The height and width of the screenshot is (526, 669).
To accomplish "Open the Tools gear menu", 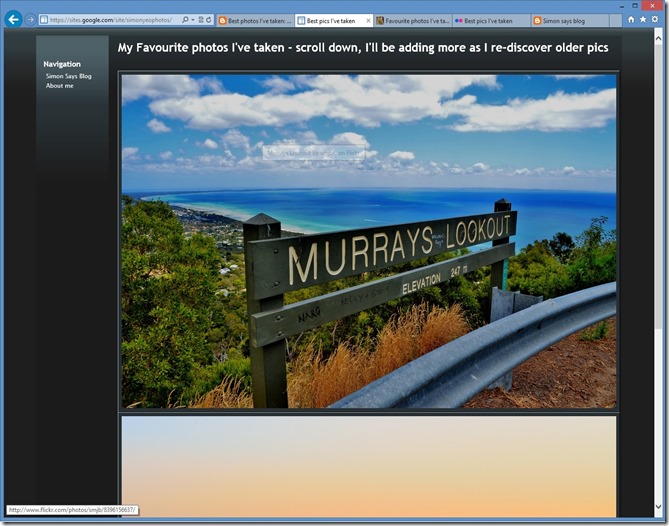I will click(655, 20).
